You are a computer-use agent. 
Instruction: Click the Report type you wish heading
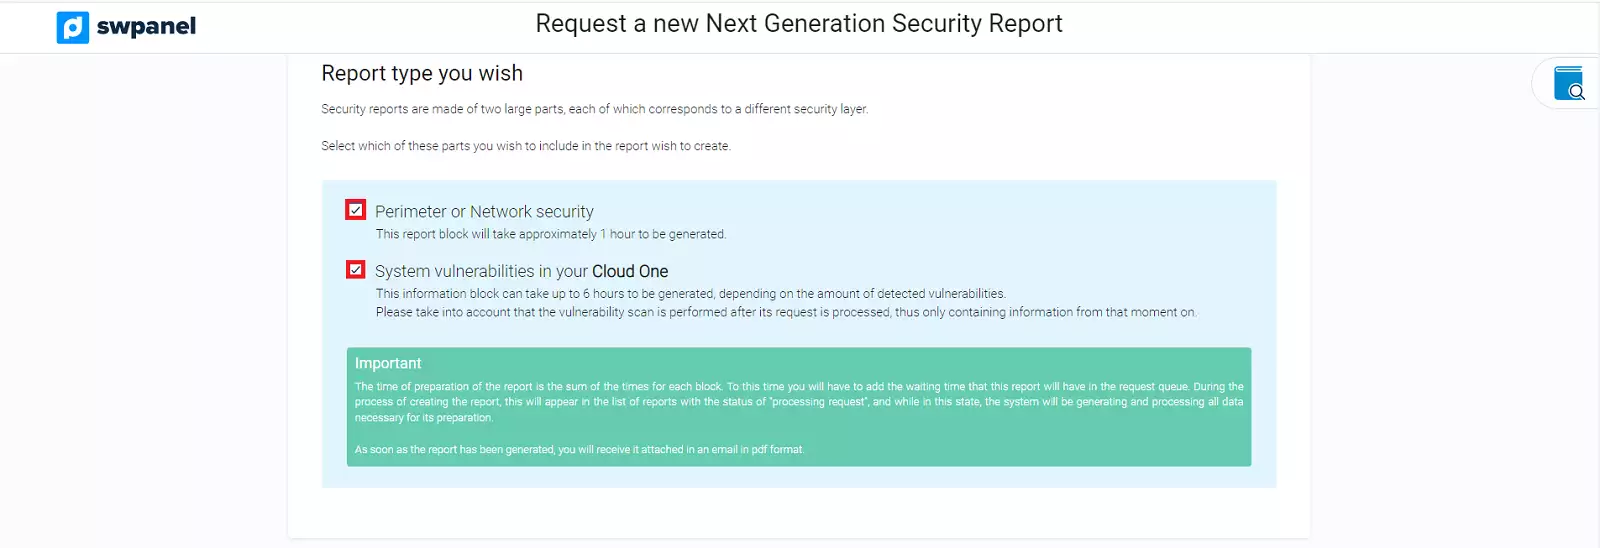point(422,73)
